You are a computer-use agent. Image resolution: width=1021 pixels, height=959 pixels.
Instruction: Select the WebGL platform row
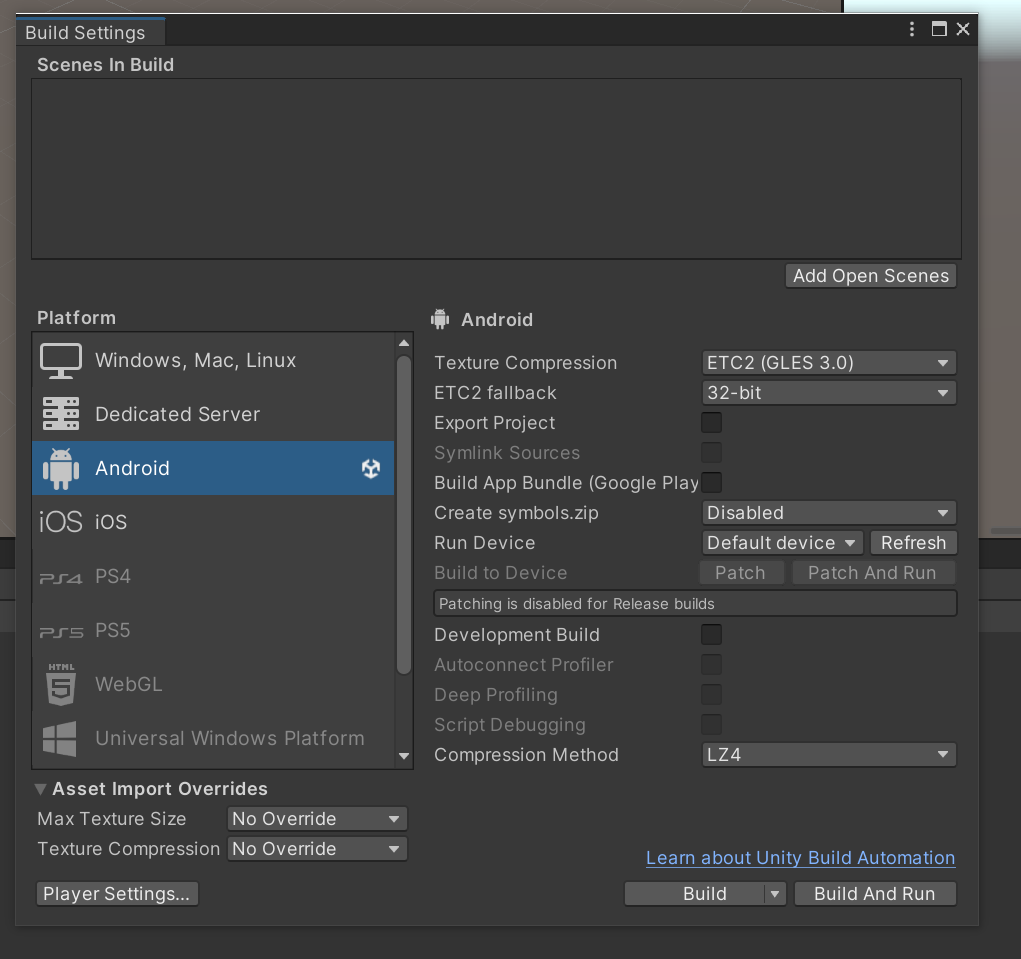pyautogui.click(x=213, y=684)
